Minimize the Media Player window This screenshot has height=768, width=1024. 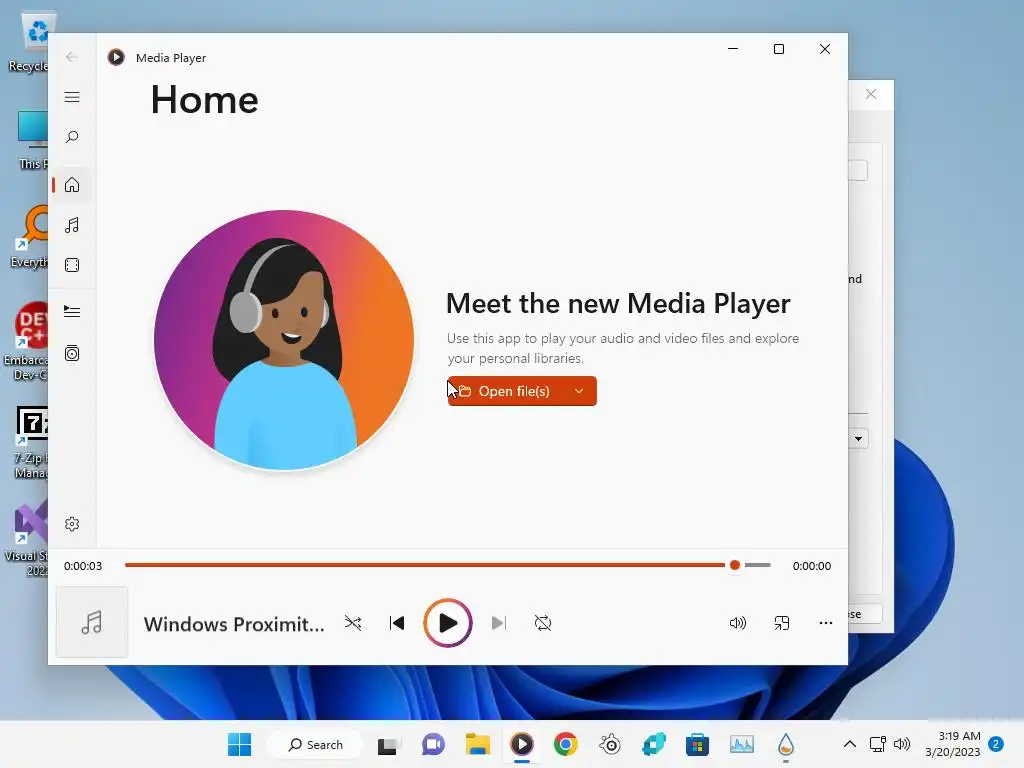[x=733, y=49]
